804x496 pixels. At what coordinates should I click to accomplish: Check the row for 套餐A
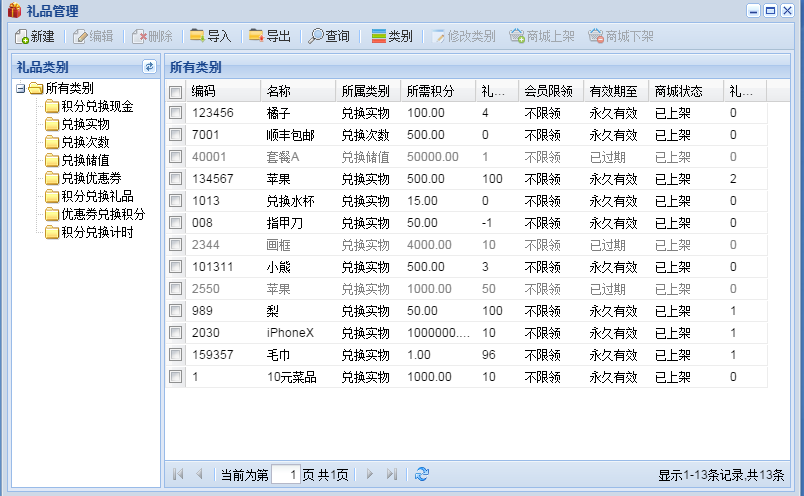175,157
